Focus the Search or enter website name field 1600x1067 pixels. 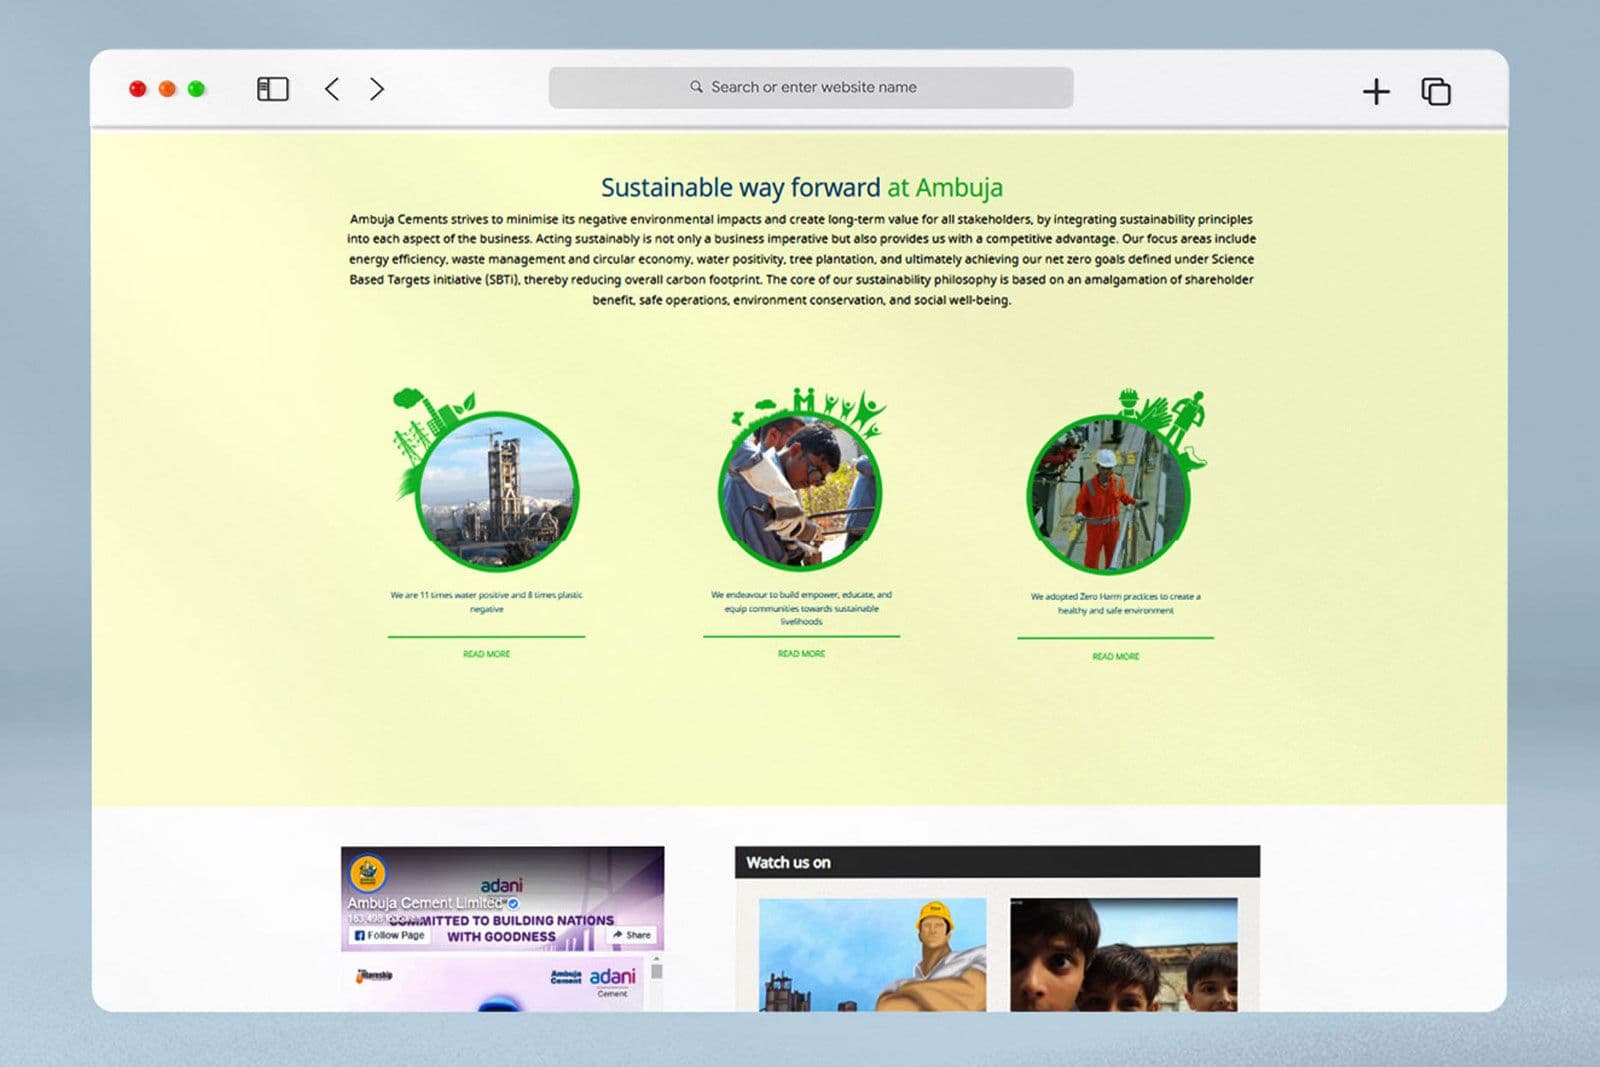point(811,88)
